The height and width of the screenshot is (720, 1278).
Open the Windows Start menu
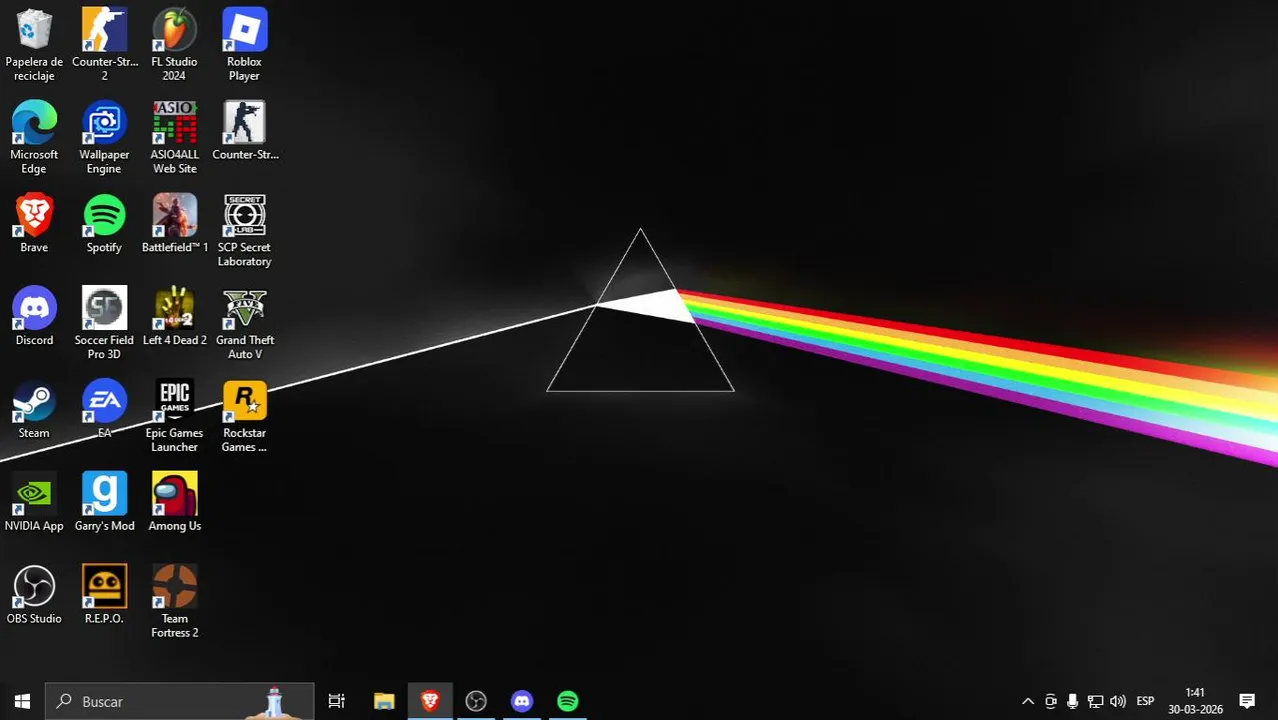point(22,701)
